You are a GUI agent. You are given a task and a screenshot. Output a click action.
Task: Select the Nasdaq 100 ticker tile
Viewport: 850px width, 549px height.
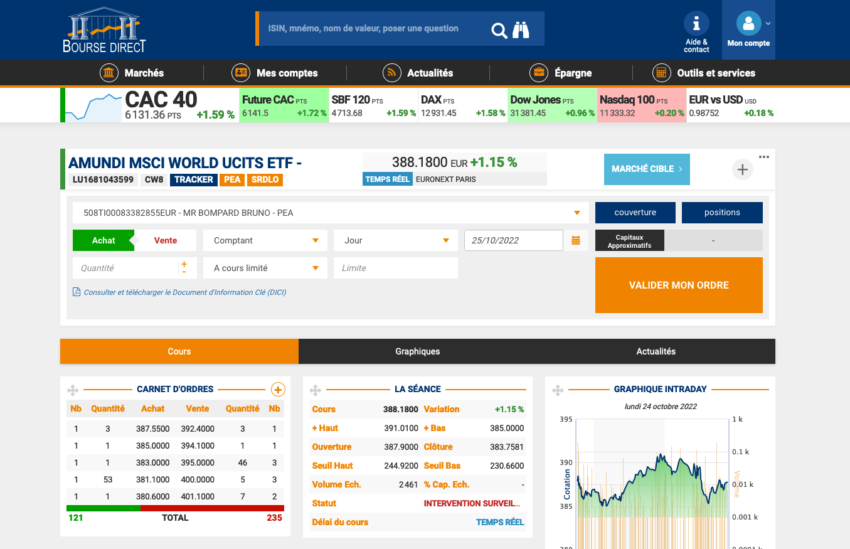642,105
